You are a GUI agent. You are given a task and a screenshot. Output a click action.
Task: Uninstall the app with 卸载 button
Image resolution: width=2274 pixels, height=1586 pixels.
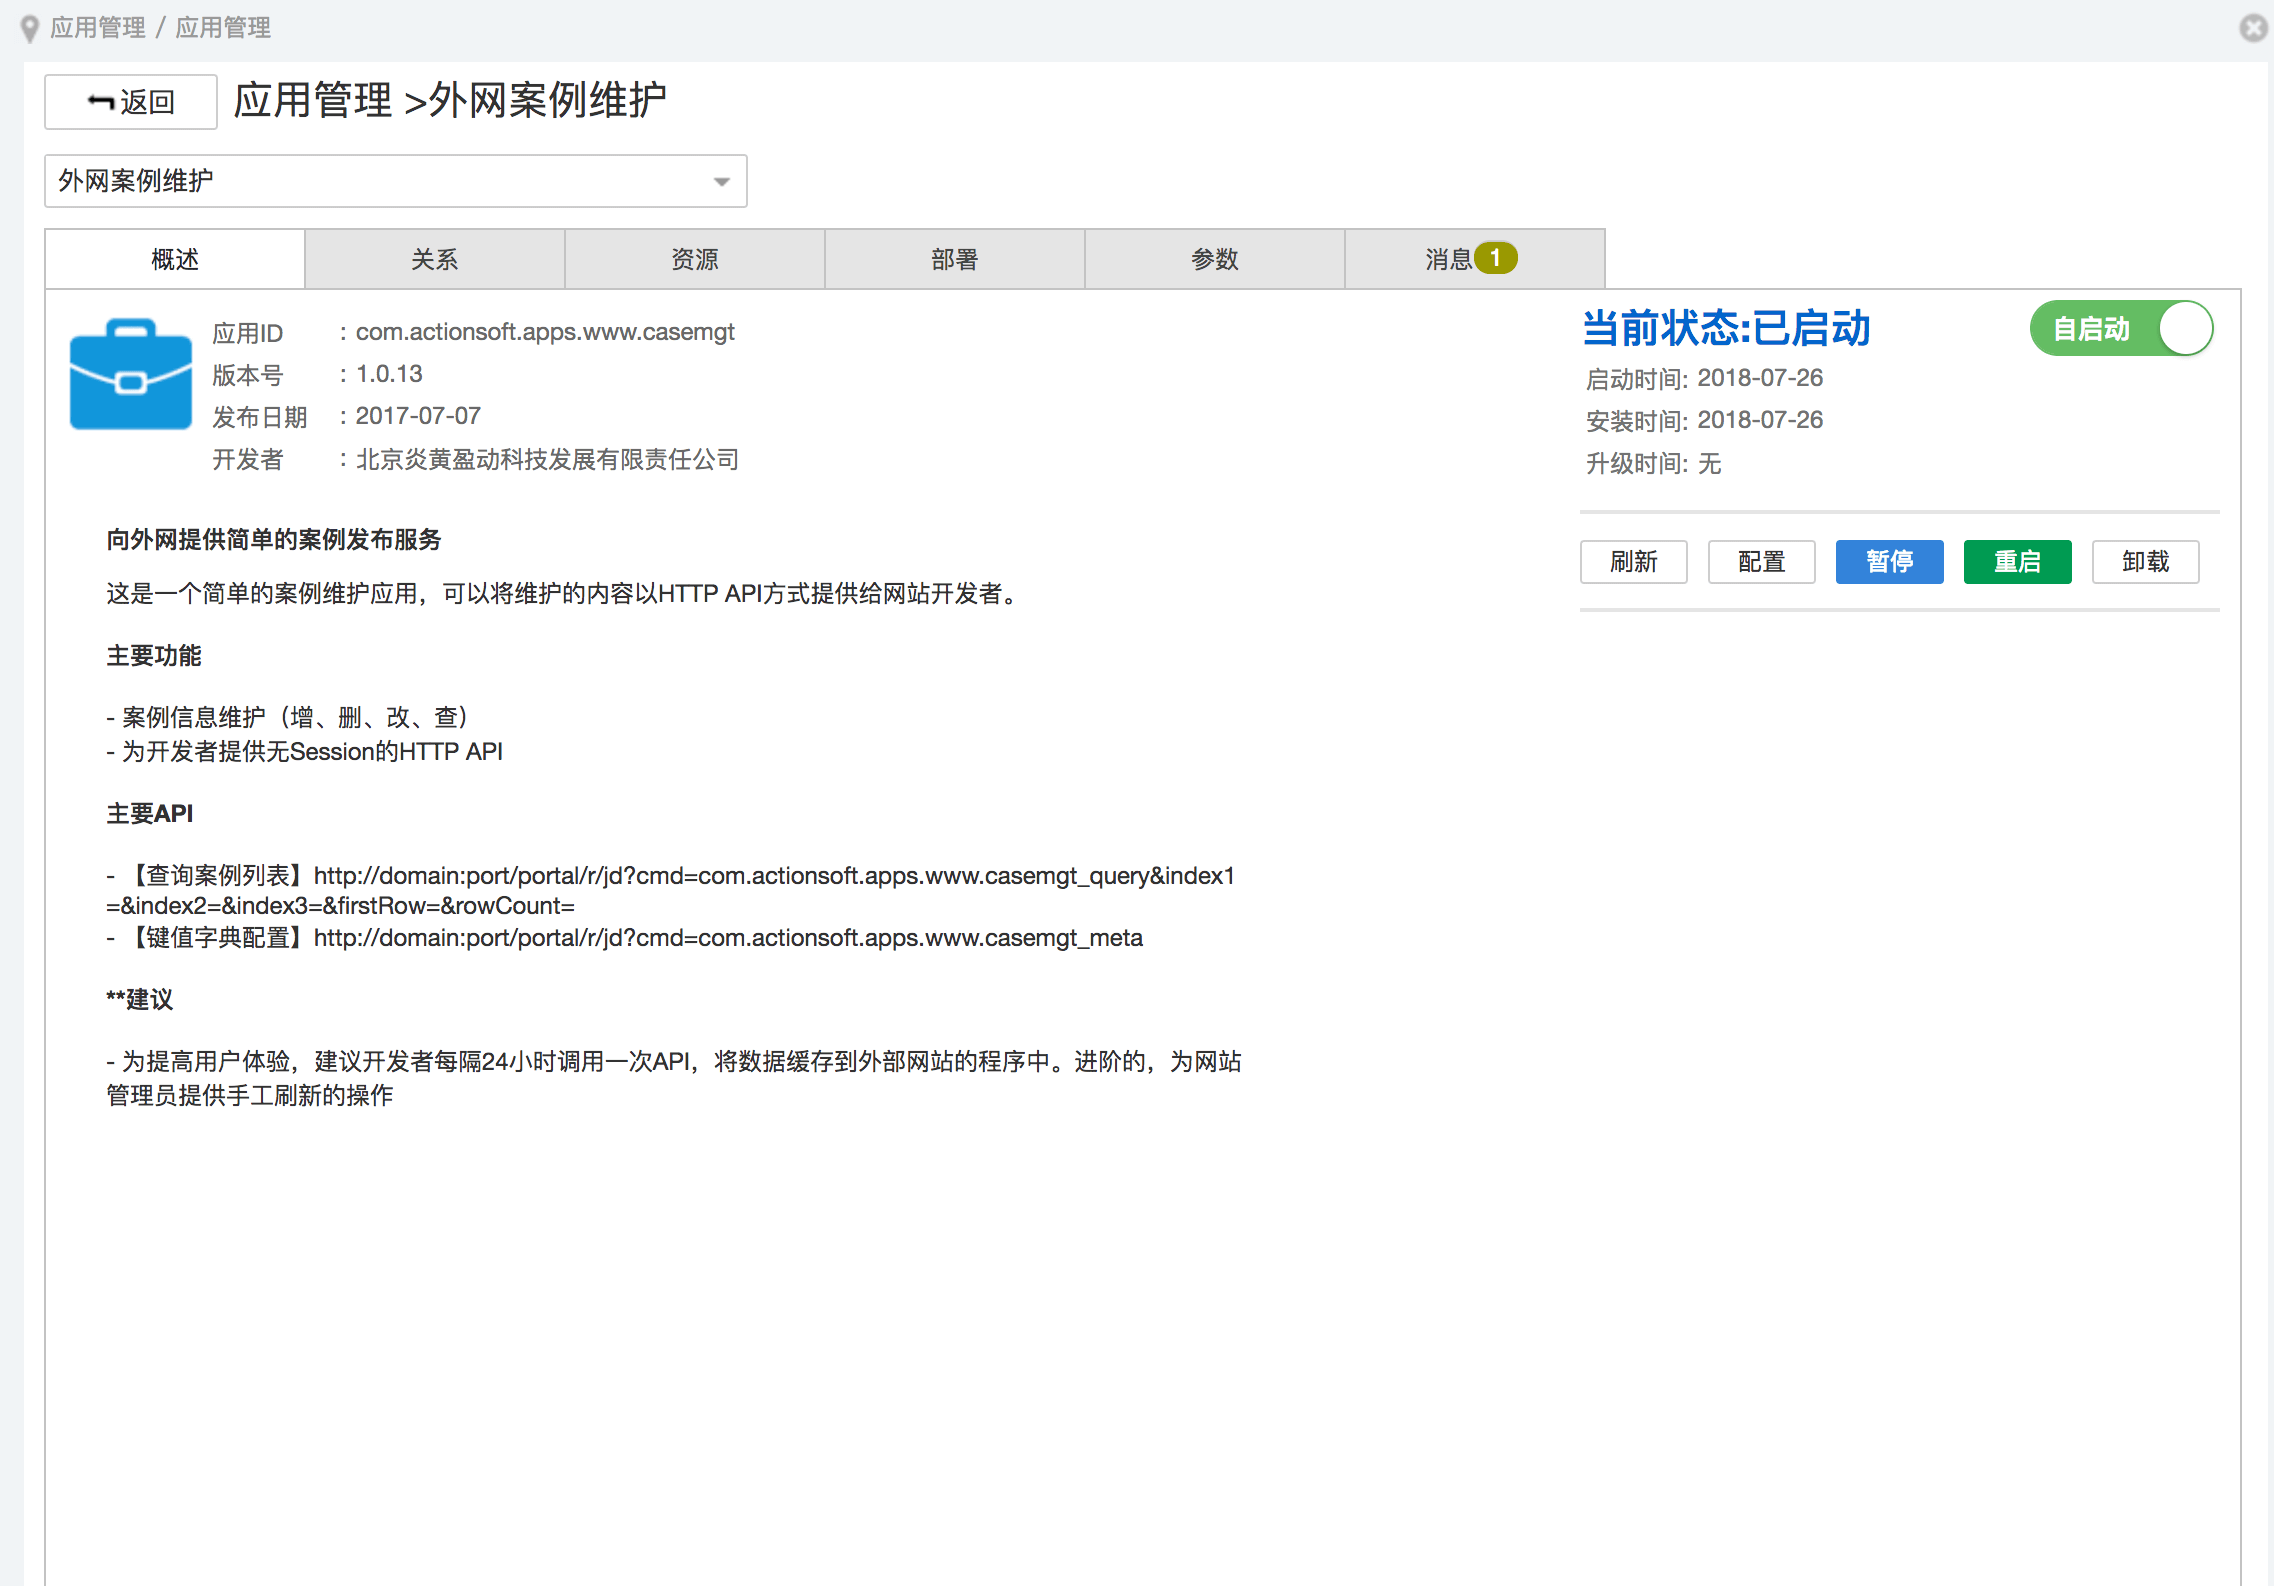tap(2146, 562)
